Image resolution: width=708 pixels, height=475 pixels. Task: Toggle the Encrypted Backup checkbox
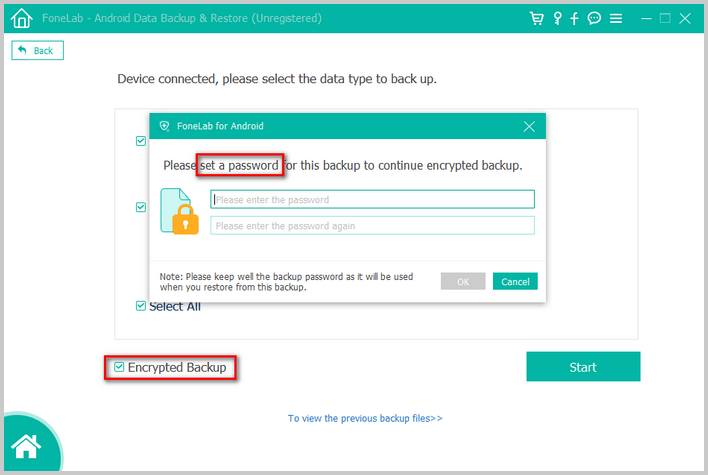(x=119, y=367)
